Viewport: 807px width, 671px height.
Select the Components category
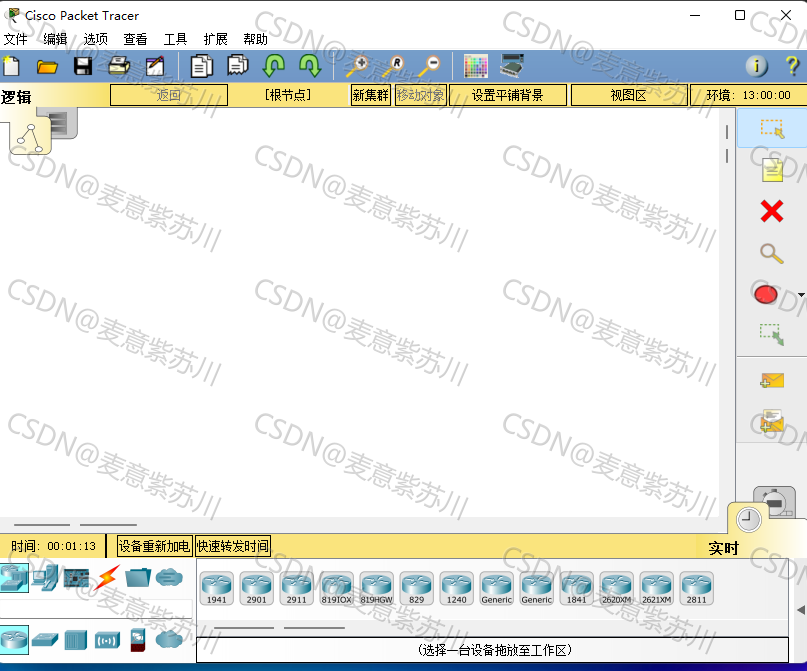pos(76,578)
